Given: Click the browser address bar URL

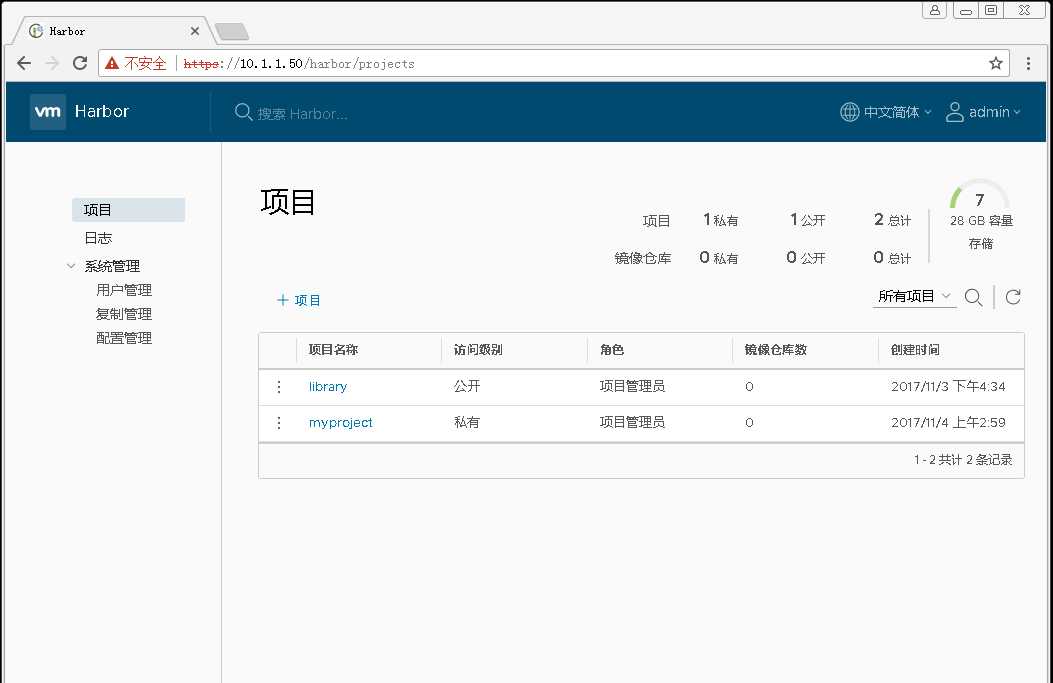Looking at the screenshot, I should pos(299,64).
